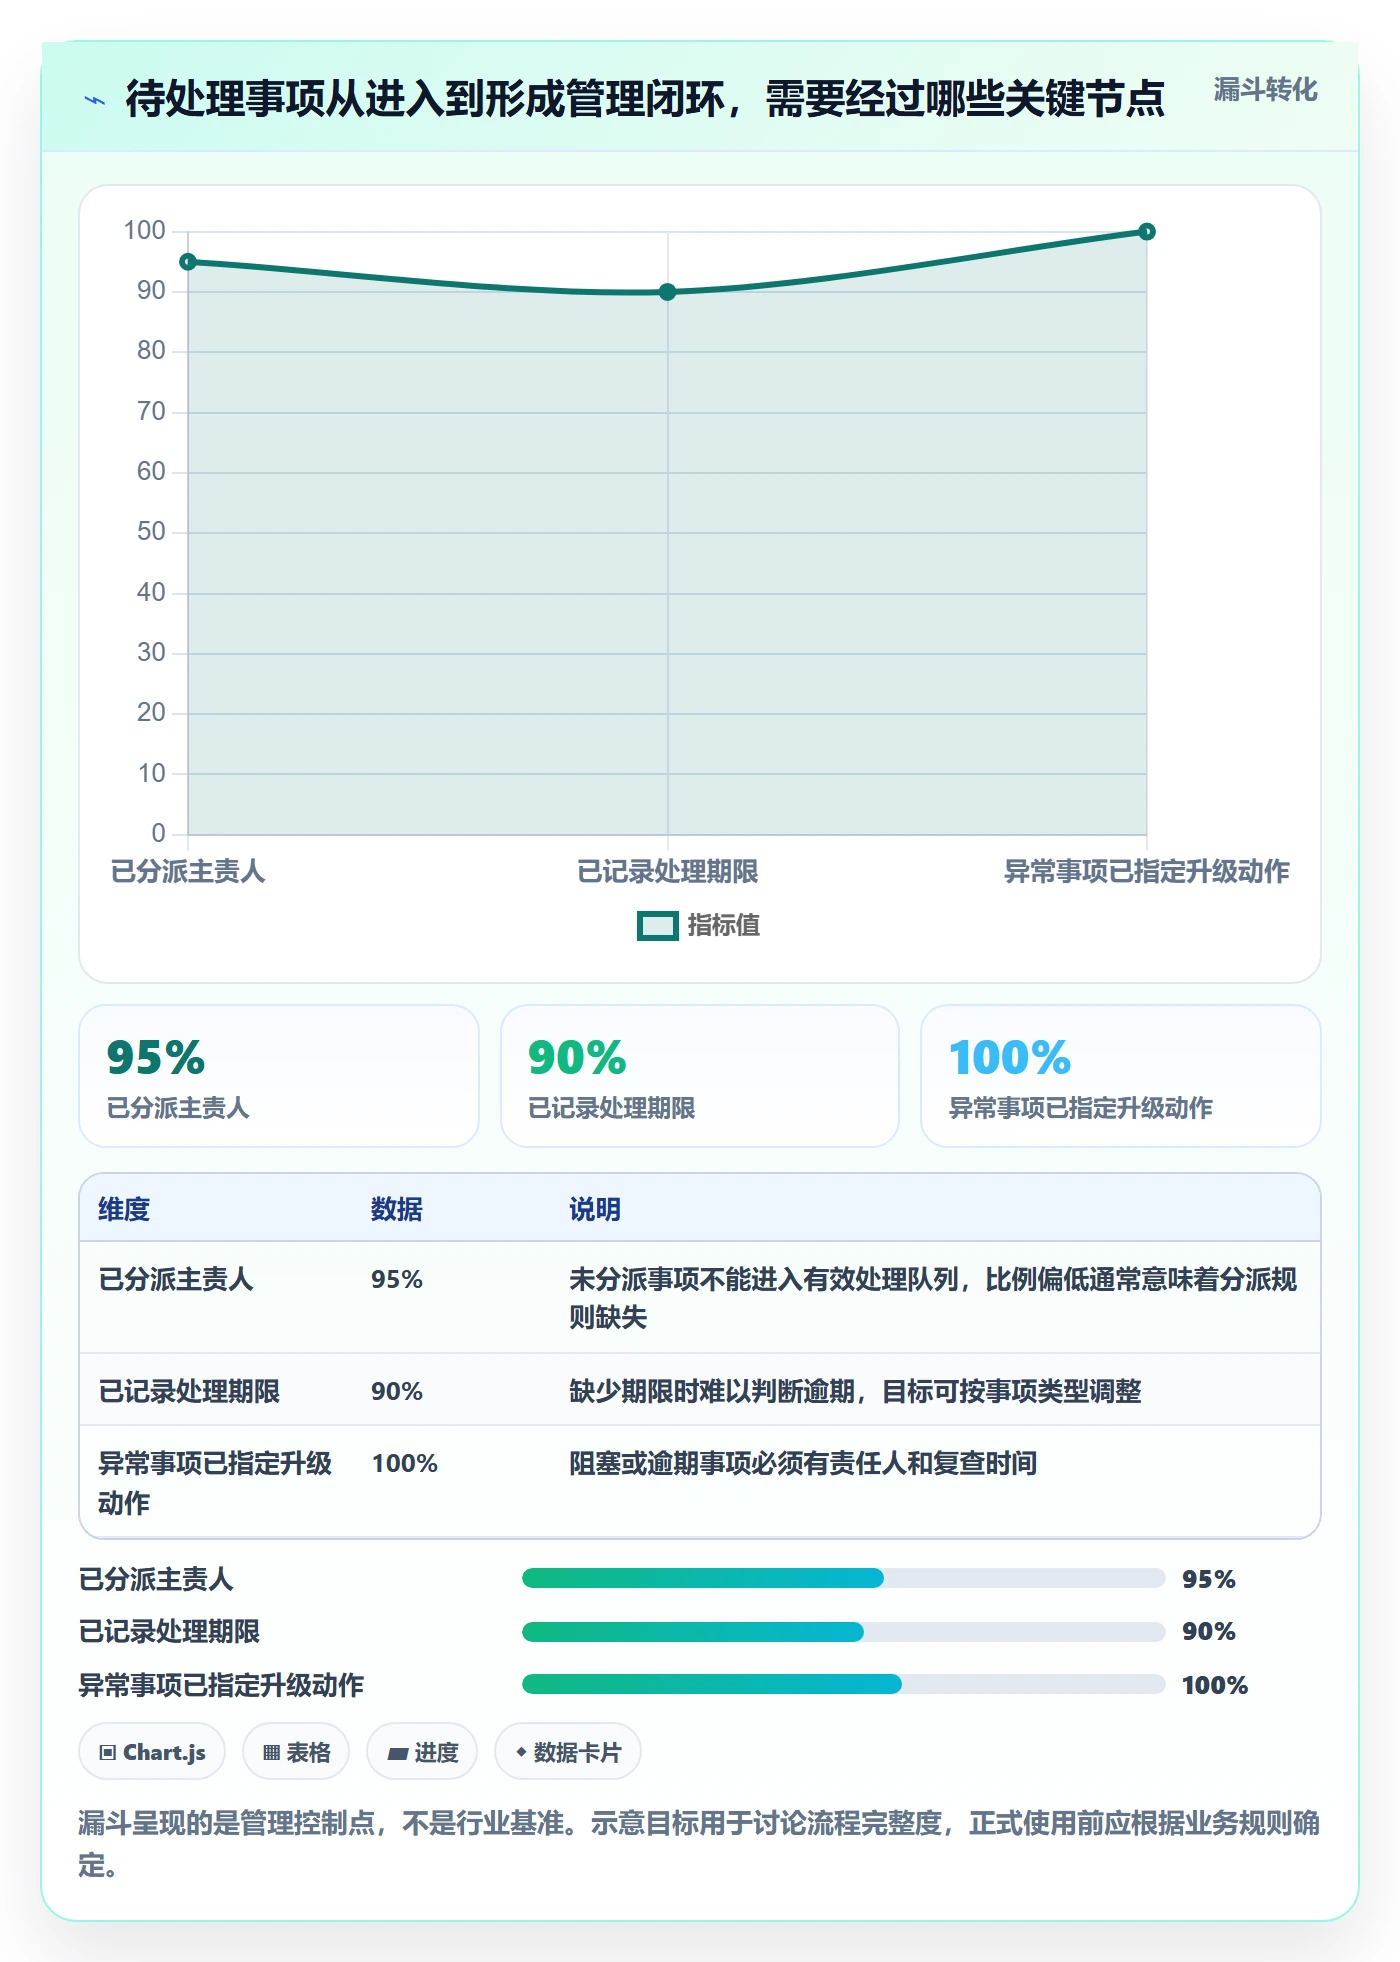Image resolution: width=1400 pixels, height=1962 pixels.
Task: Click the diamond icon in 数据卡片 chip
Action: [x=521, y=1752]
